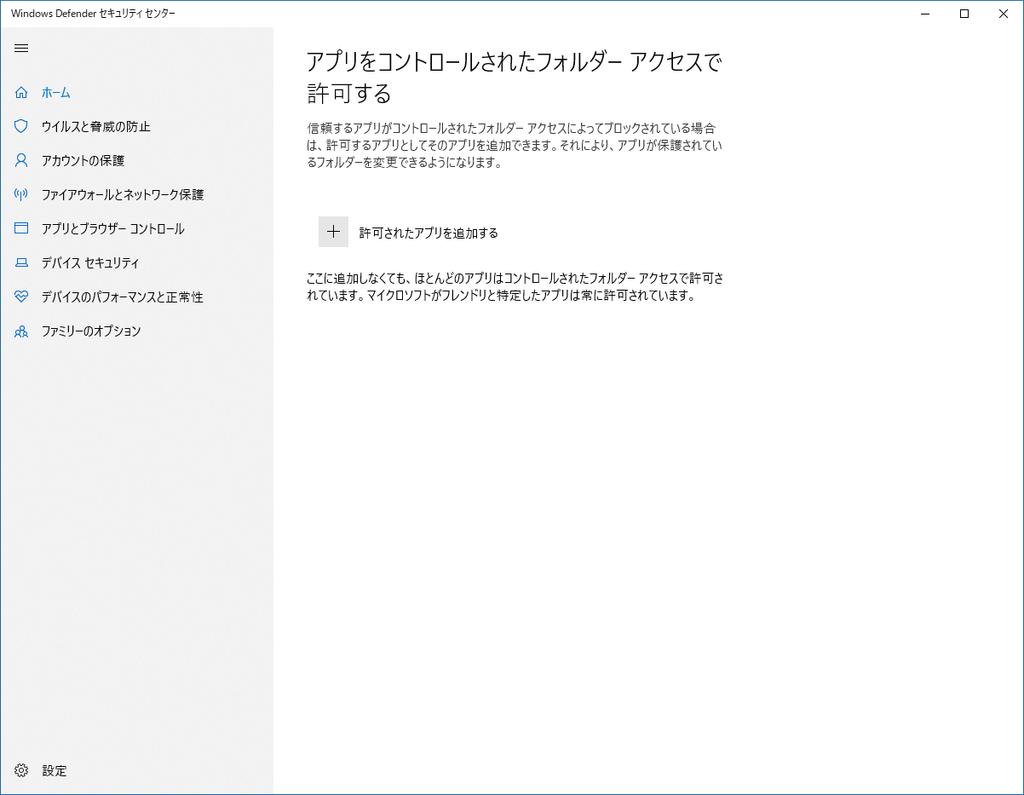The height and width of the screenshot is (795, 1024).
Task: Click the window title Windows Defender セキュリティ センター
Action: (93, 13)
